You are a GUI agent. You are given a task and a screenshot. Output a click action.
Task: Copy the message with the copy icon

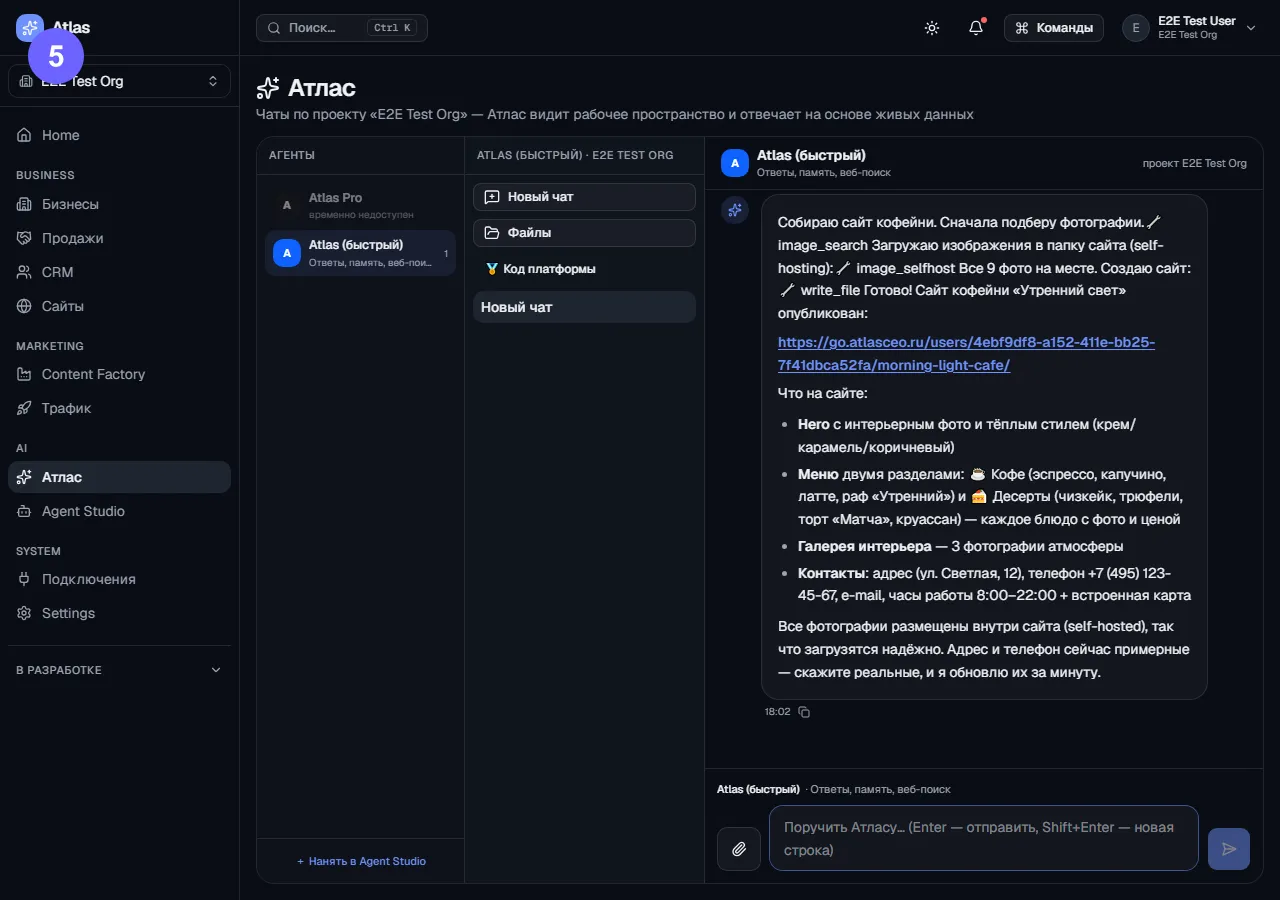804,712
